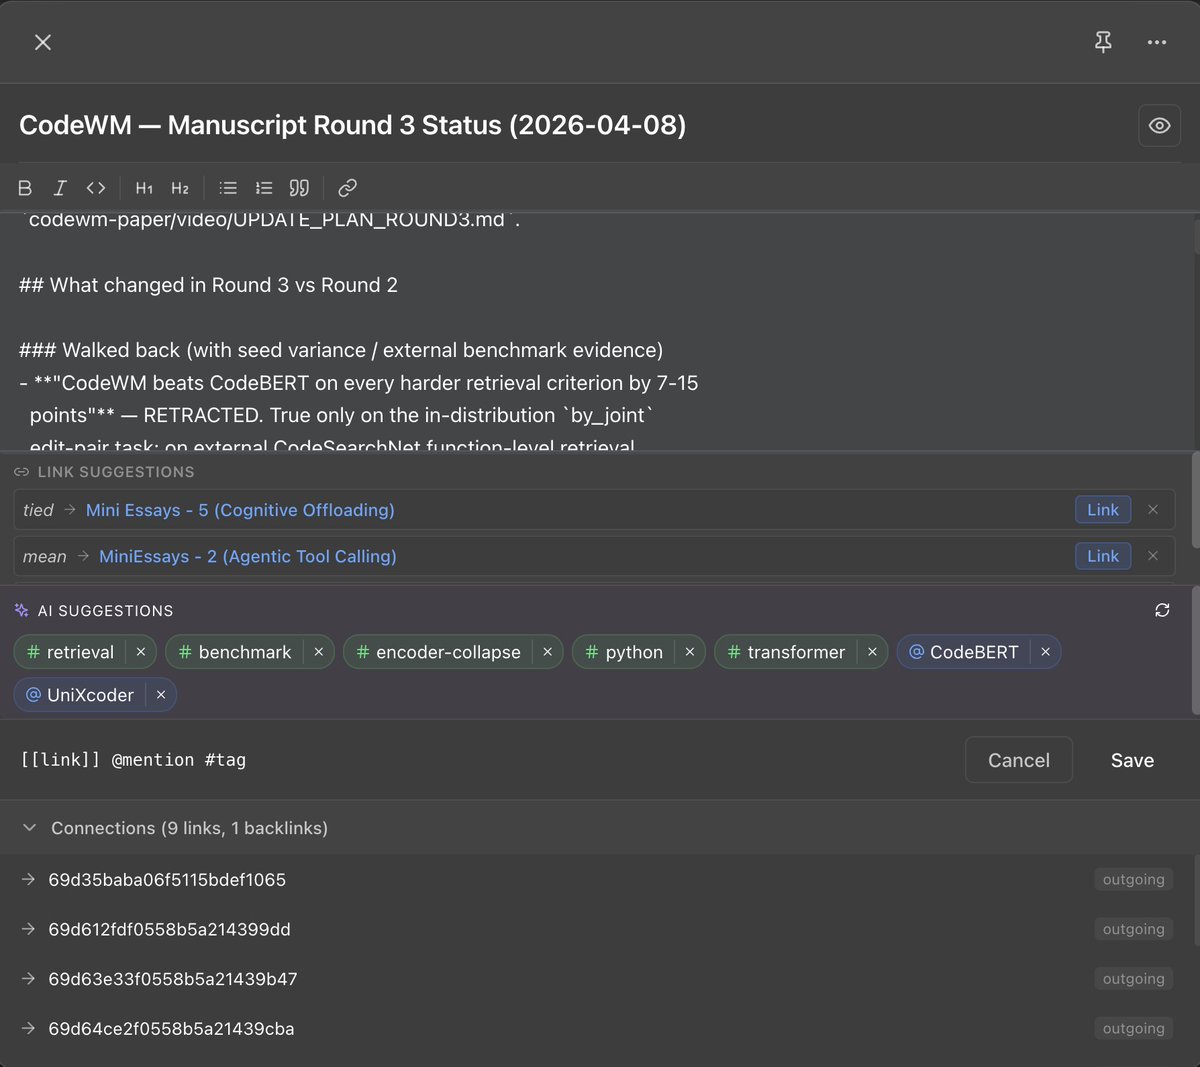Add the #python tag
1200x1067 pixels.
click(624, 652)
